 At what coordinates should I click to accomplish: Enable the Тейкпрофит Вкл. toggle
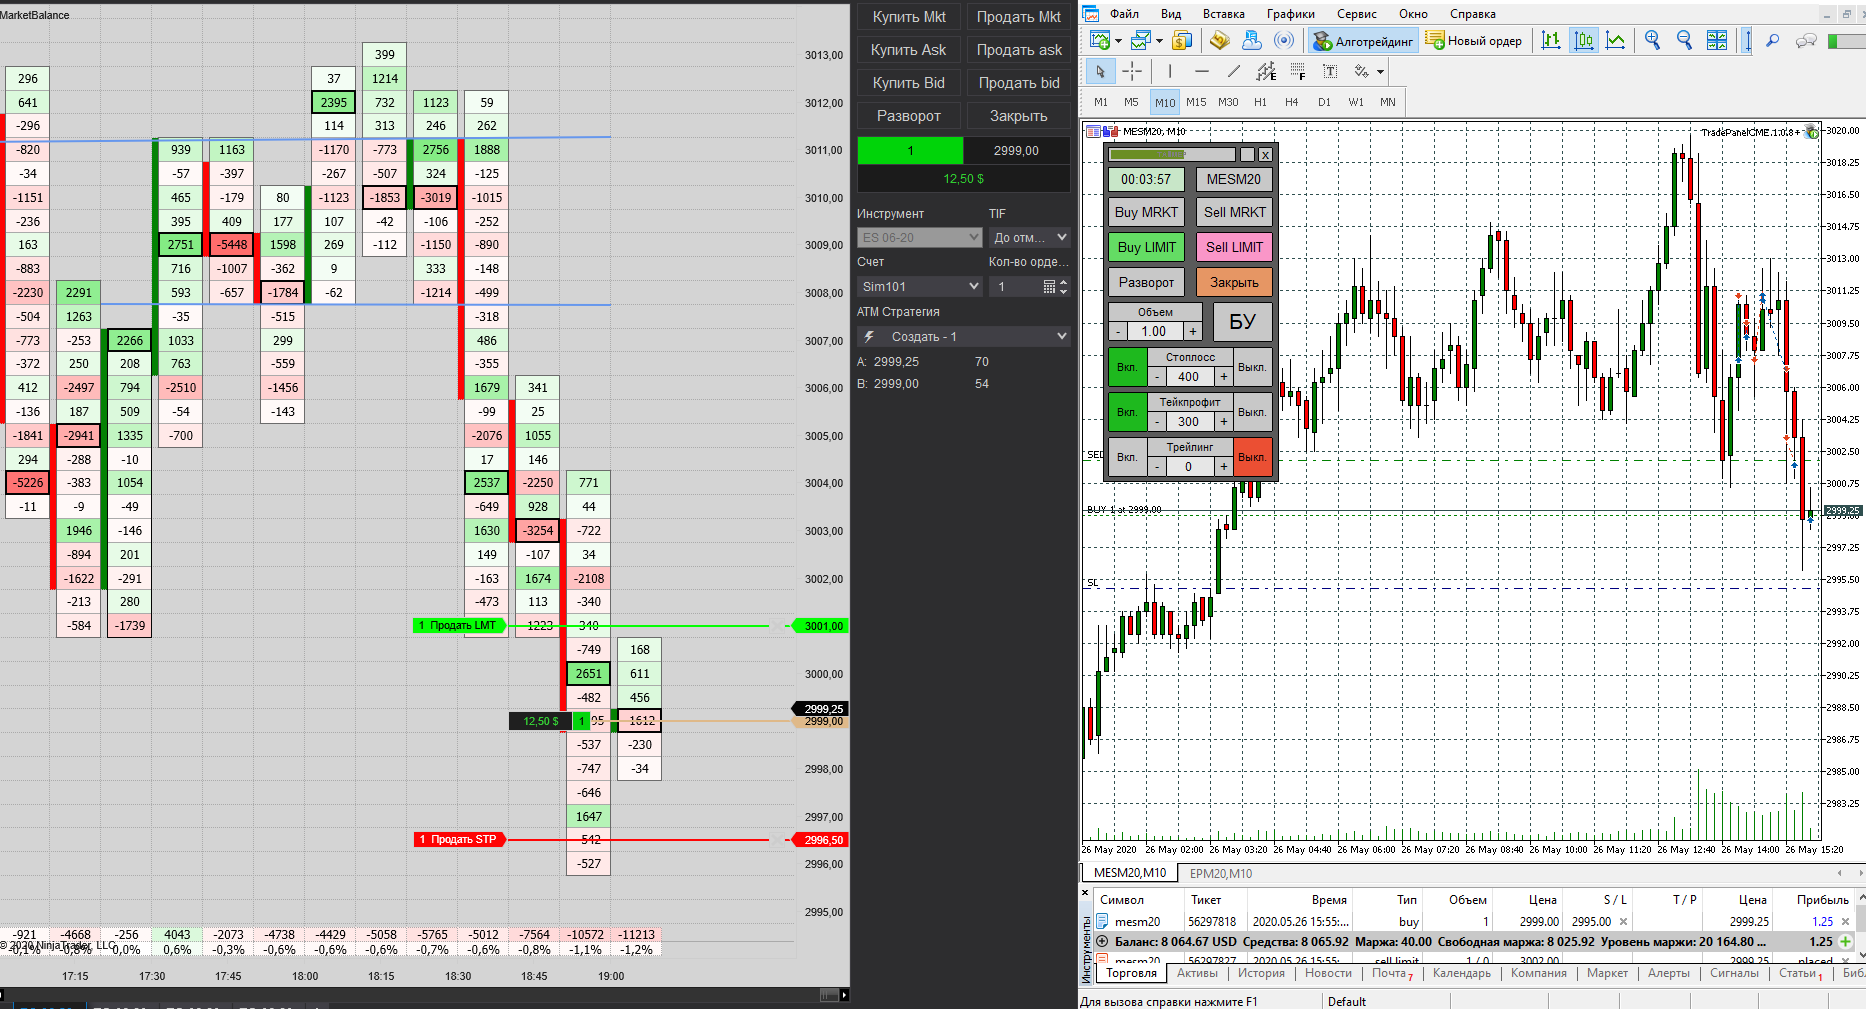(x=1127, y=412)
